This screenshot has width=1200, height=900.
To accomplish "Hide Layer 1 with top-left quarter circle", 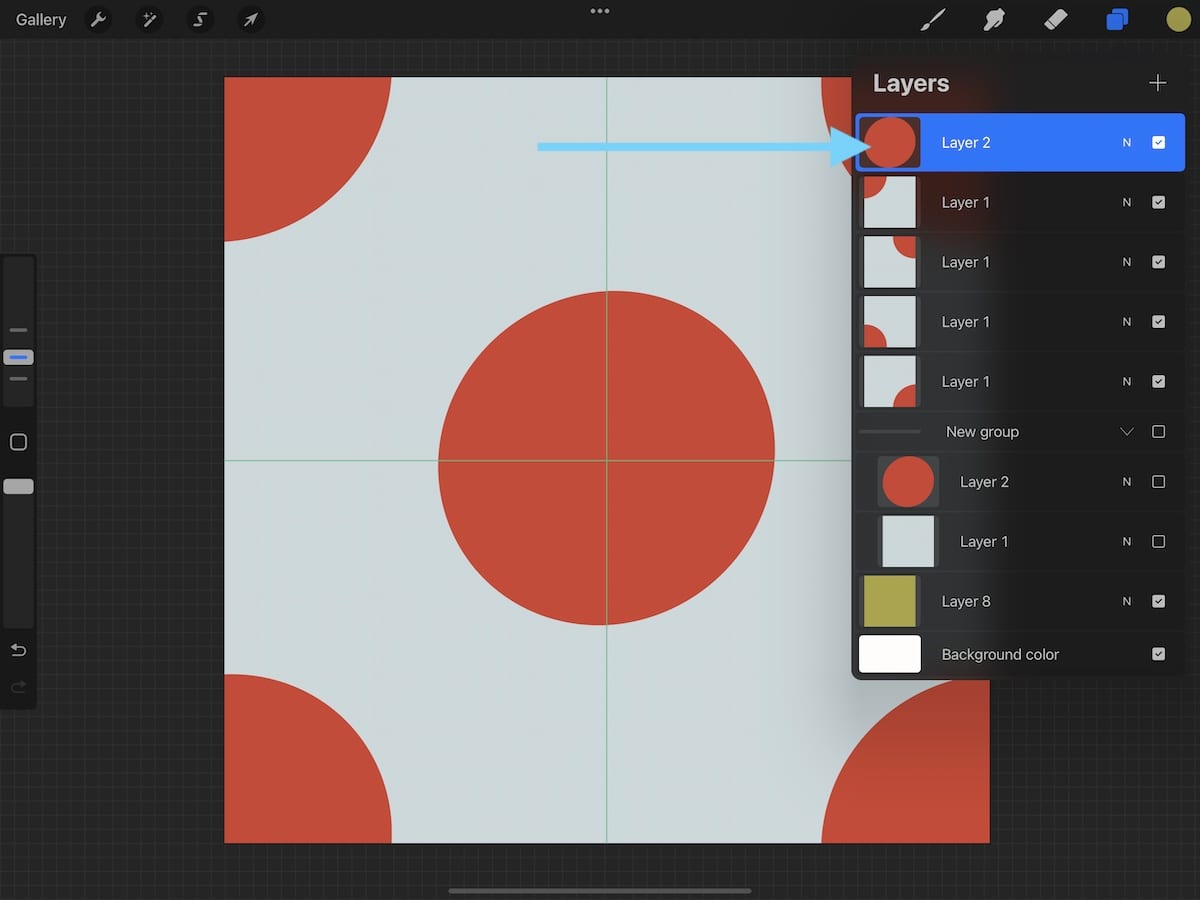I will (x=1158, y=202).
